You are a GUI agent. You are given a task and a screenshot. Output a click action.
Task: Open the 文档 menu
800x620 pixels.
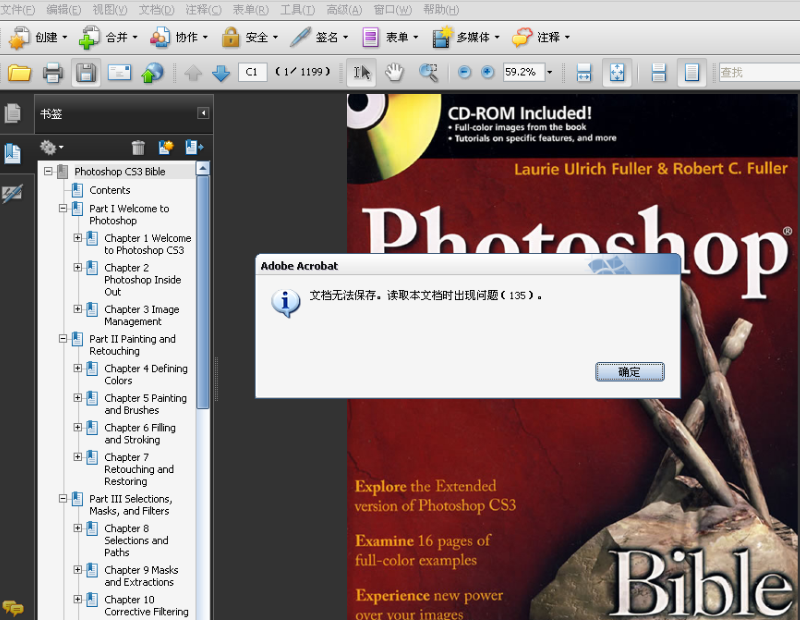[157, 10]
